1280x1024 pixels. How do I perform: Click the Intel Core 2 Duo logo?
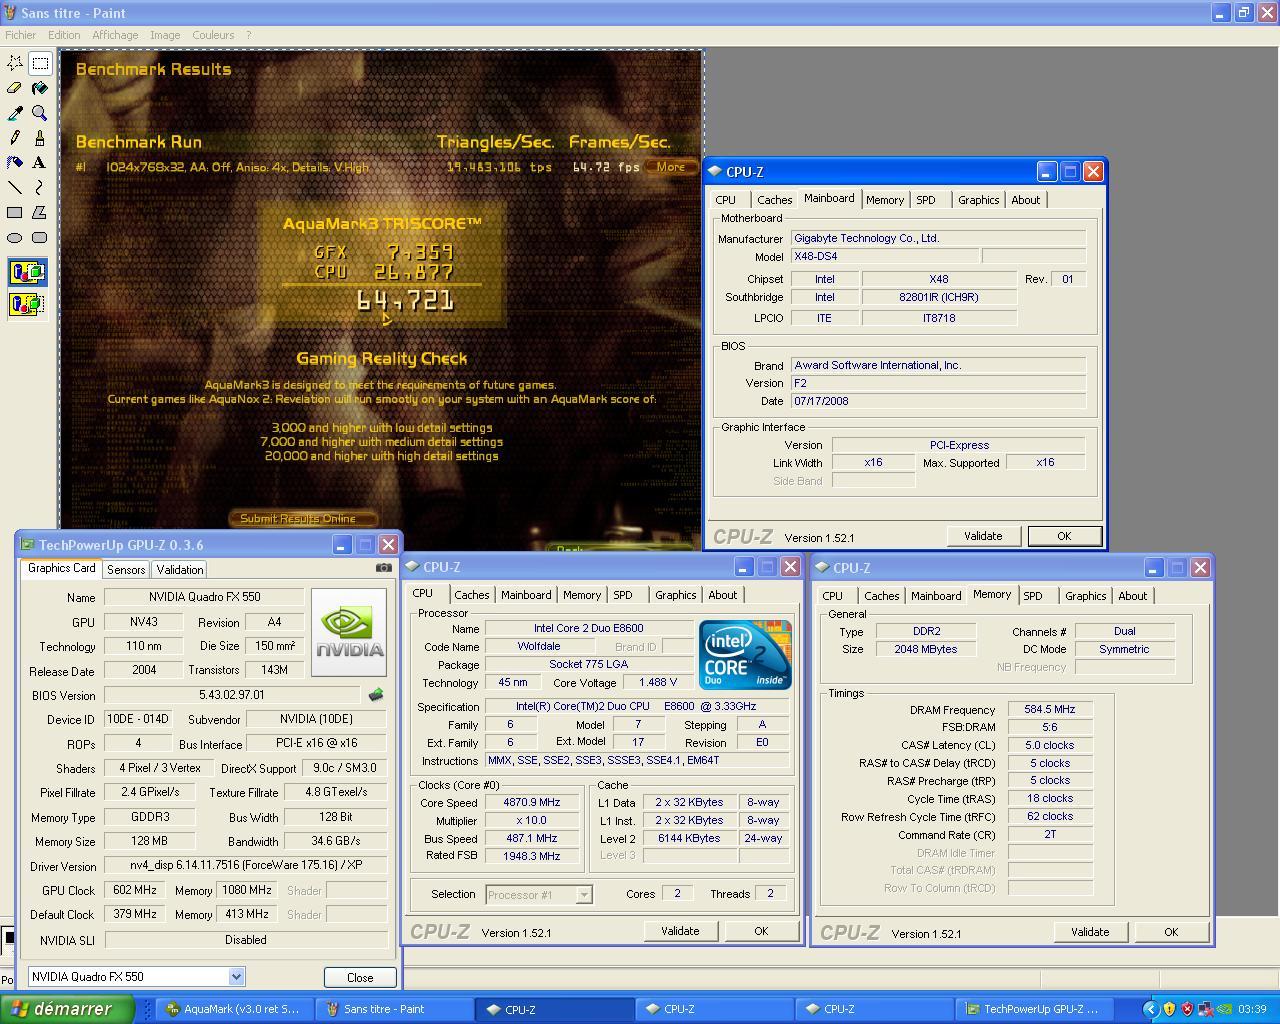click(745, 654)
